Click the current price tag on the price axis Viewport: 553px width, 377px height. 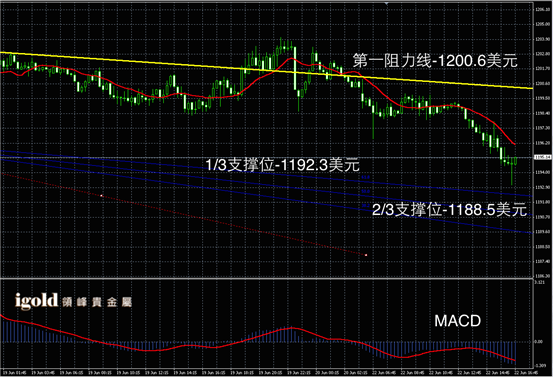point(543,157)
